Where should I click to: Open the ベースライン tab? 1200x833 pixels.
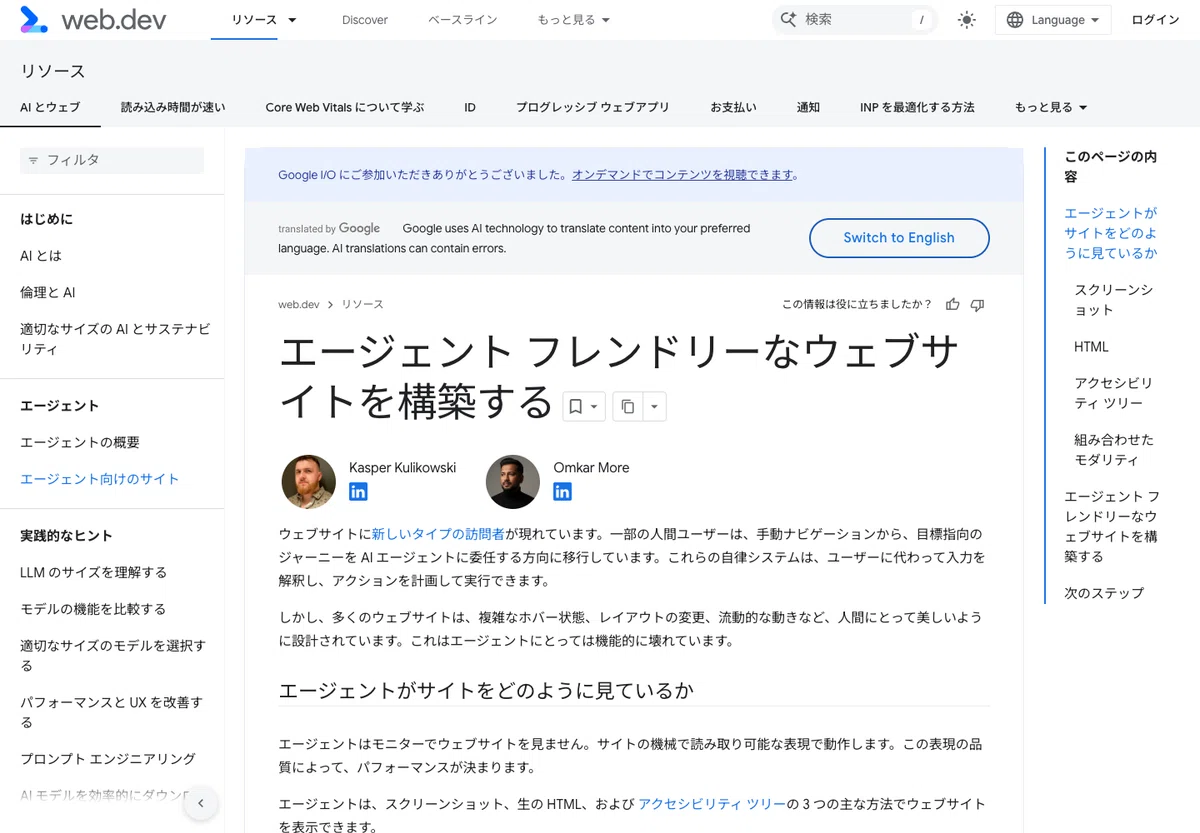point(462,20)
